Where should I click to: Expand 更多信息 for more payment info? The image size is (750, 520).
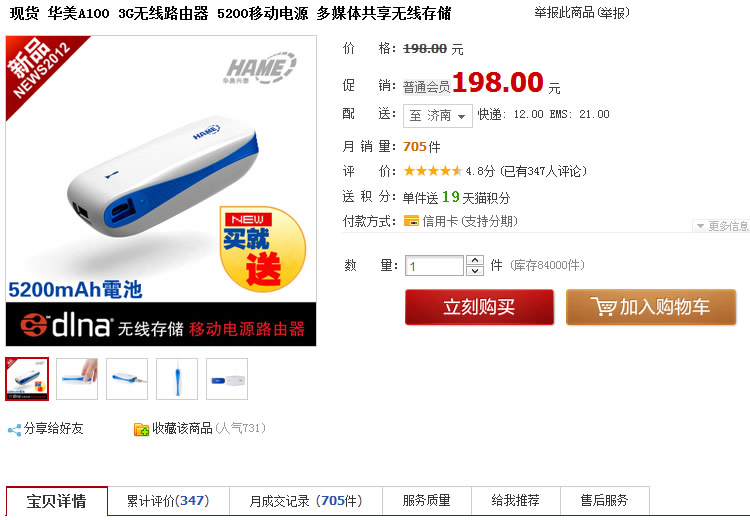pyautogui.click(x=721, y=226)
